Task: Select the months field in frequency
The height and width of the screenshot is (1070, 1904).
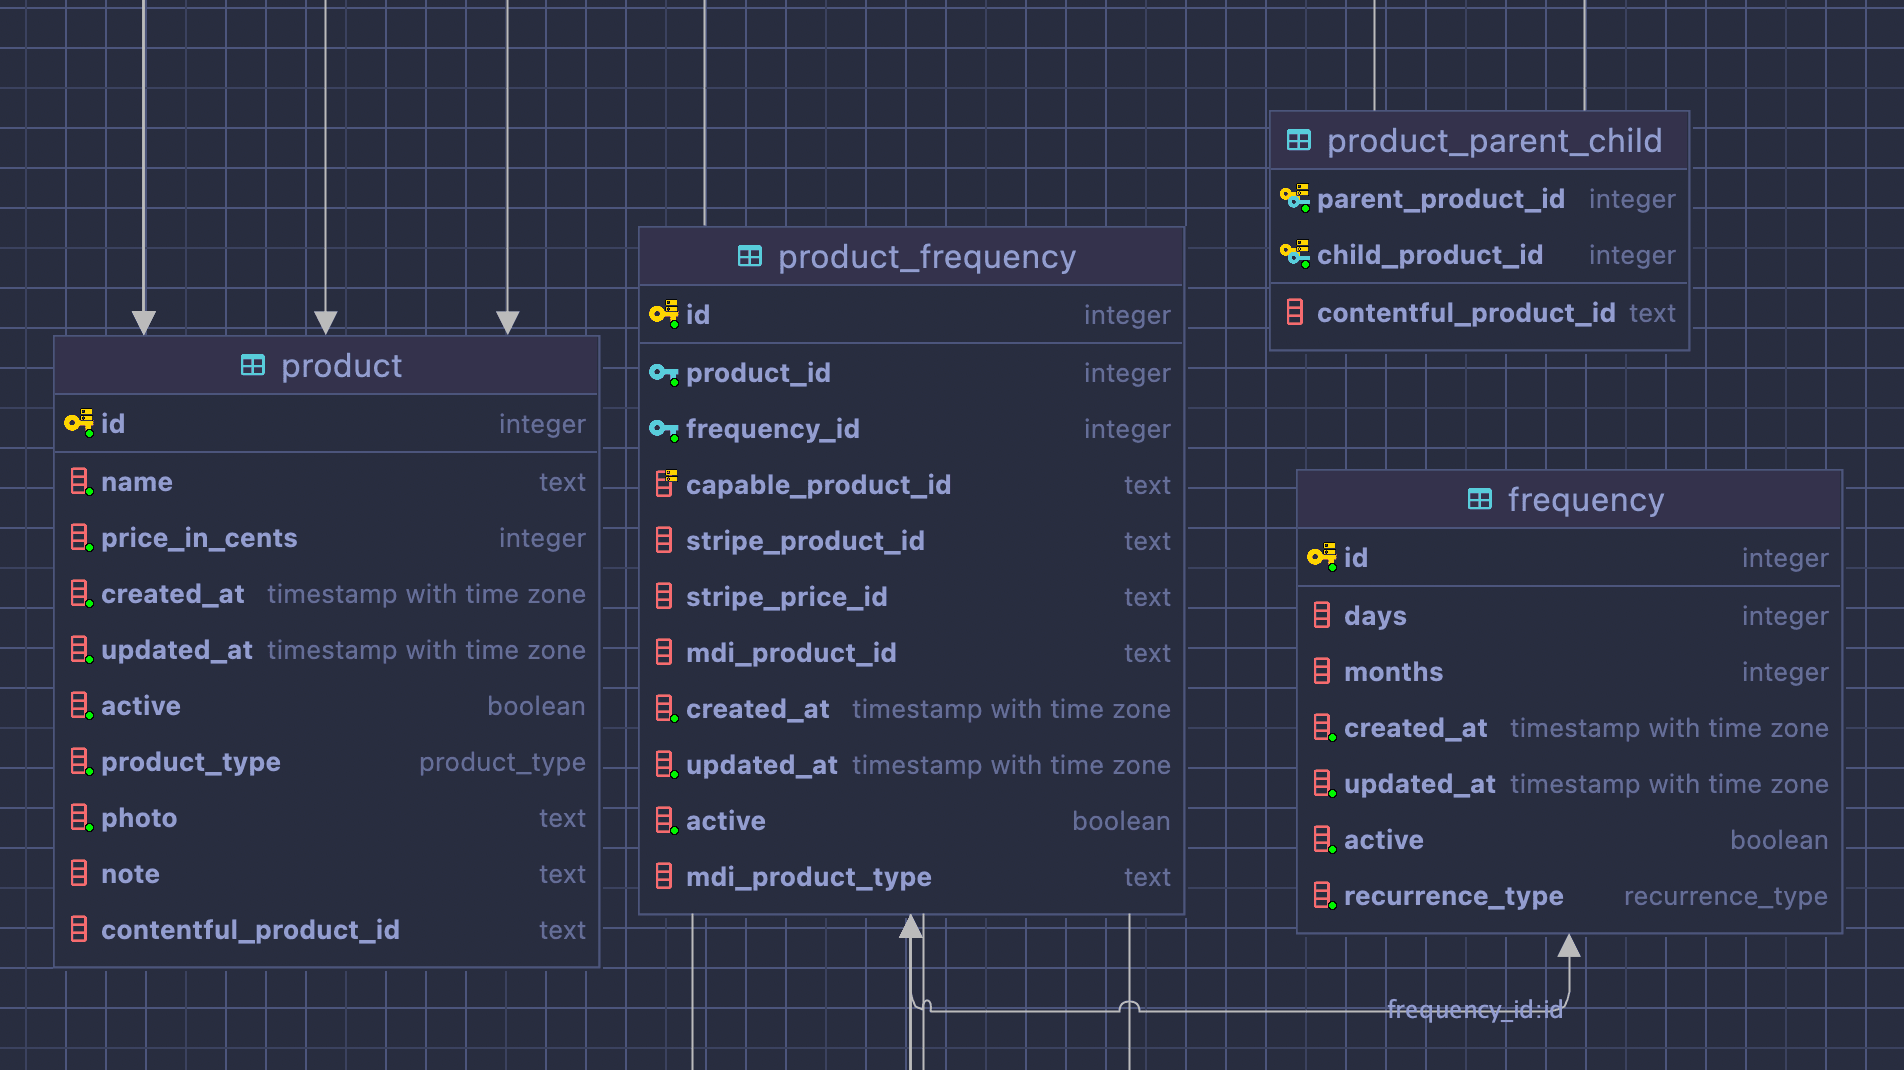Action: click(x=1393, y=671)
